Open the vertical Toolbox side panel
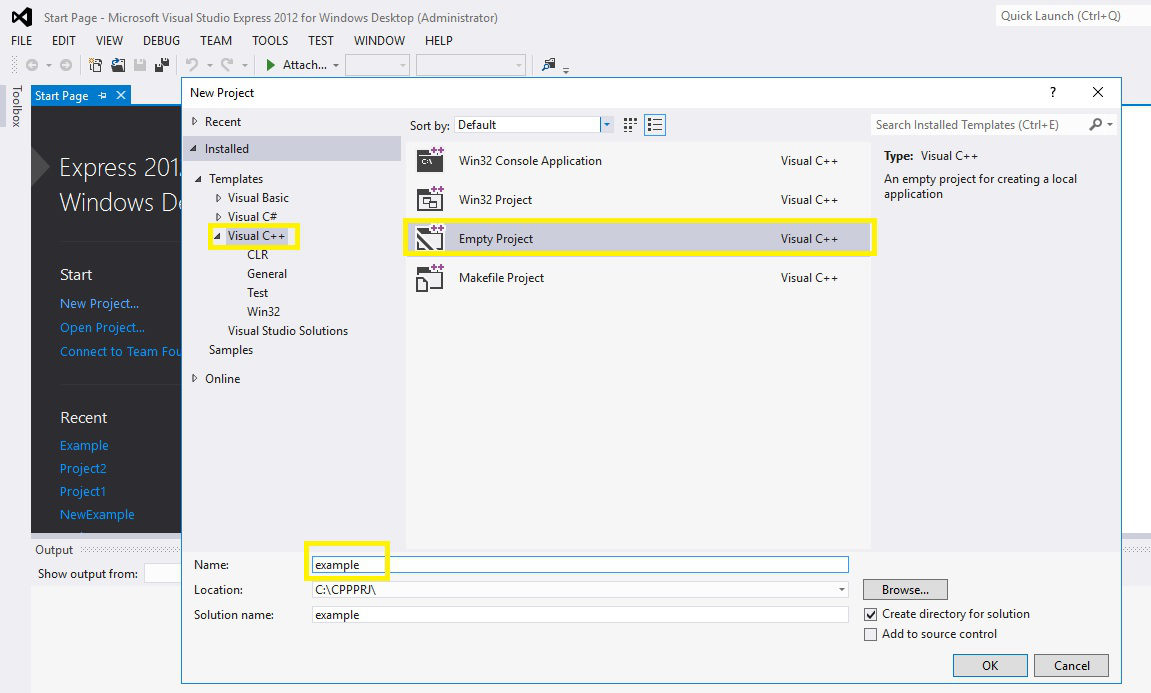Viewport: 1151px width, 693px height. pyautogui.click(x=16, y=106)
